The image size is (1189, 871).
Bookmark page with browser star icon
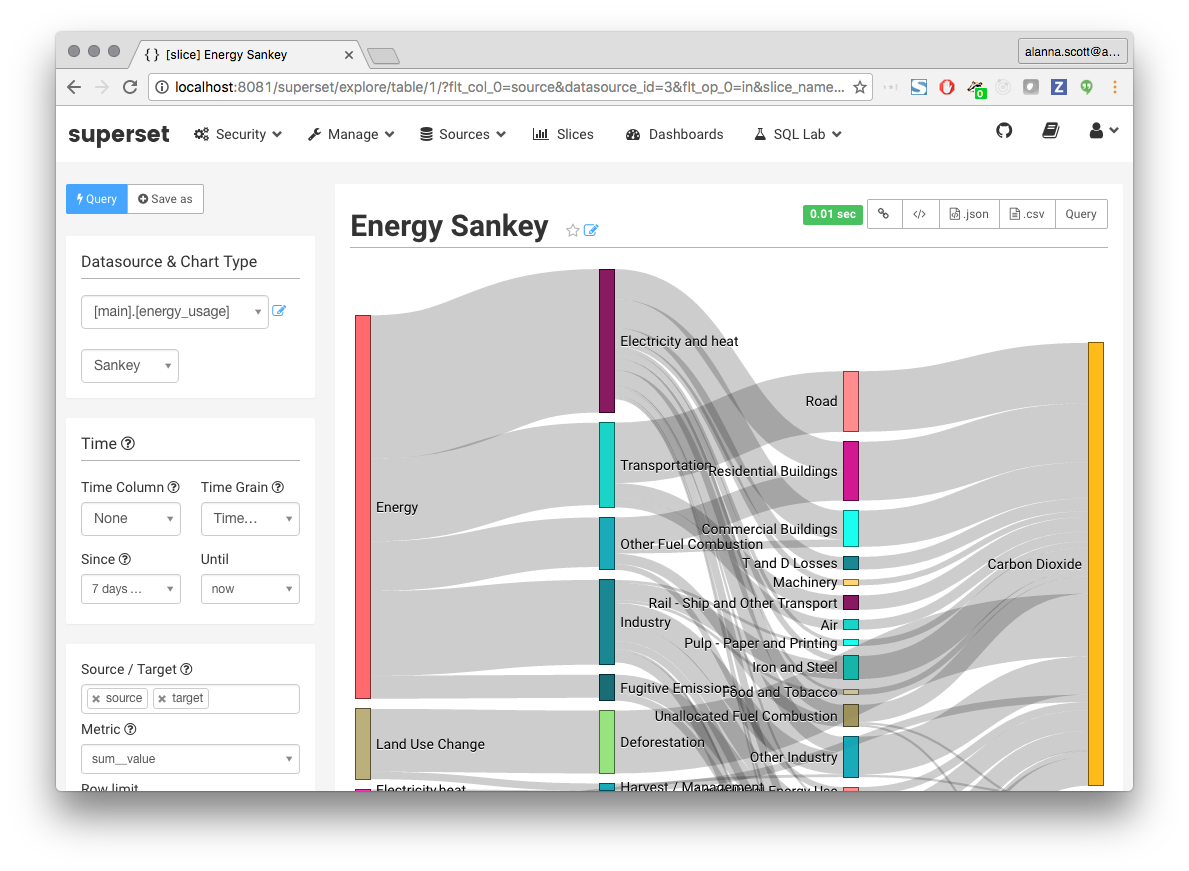click(x=859, y=88)
